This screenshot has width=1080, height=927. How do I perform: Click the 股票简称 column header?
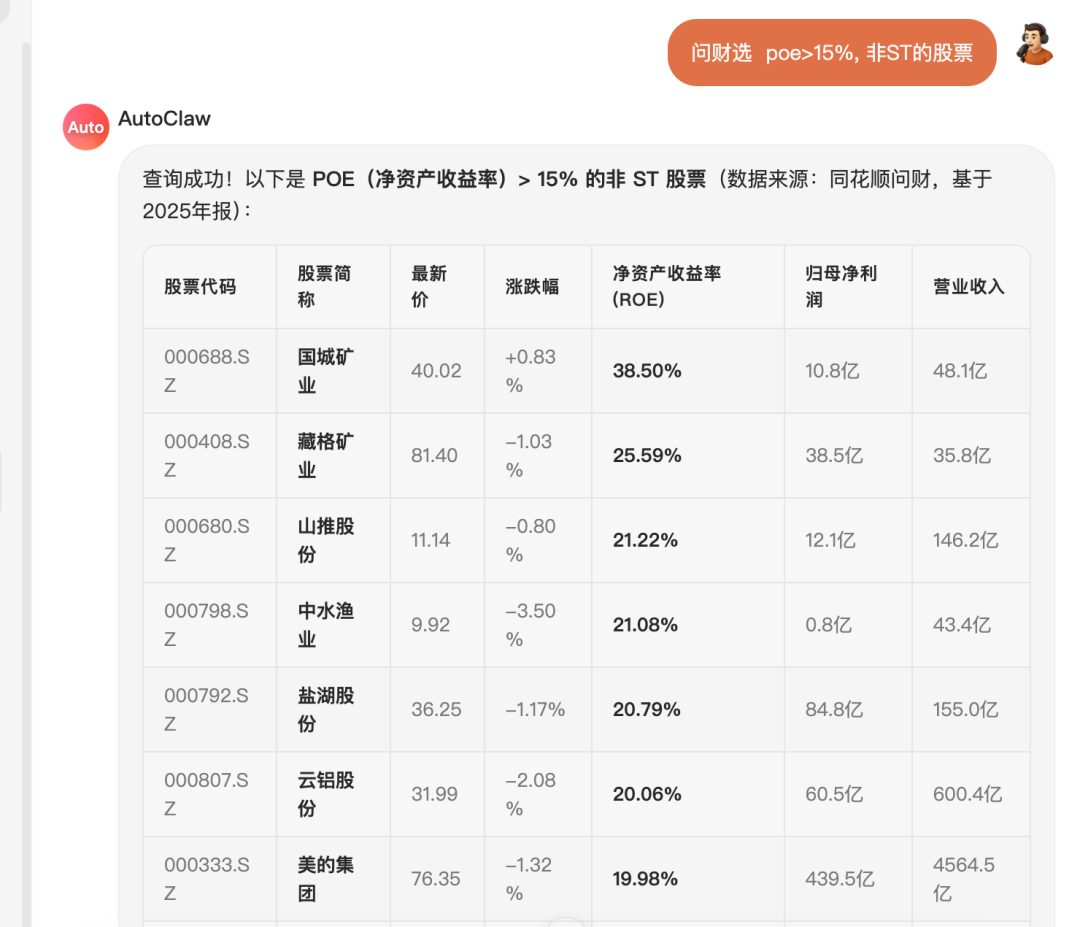tap(324, 287)
